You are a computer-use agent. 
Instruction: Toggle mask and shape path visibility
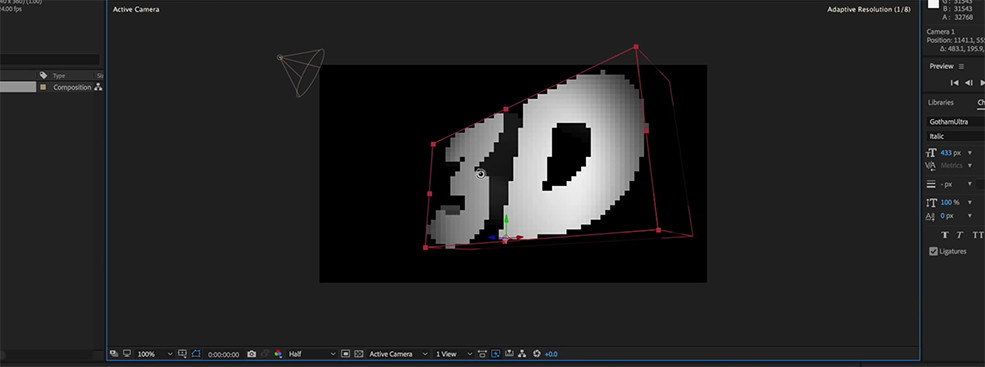tap(195, 354)
